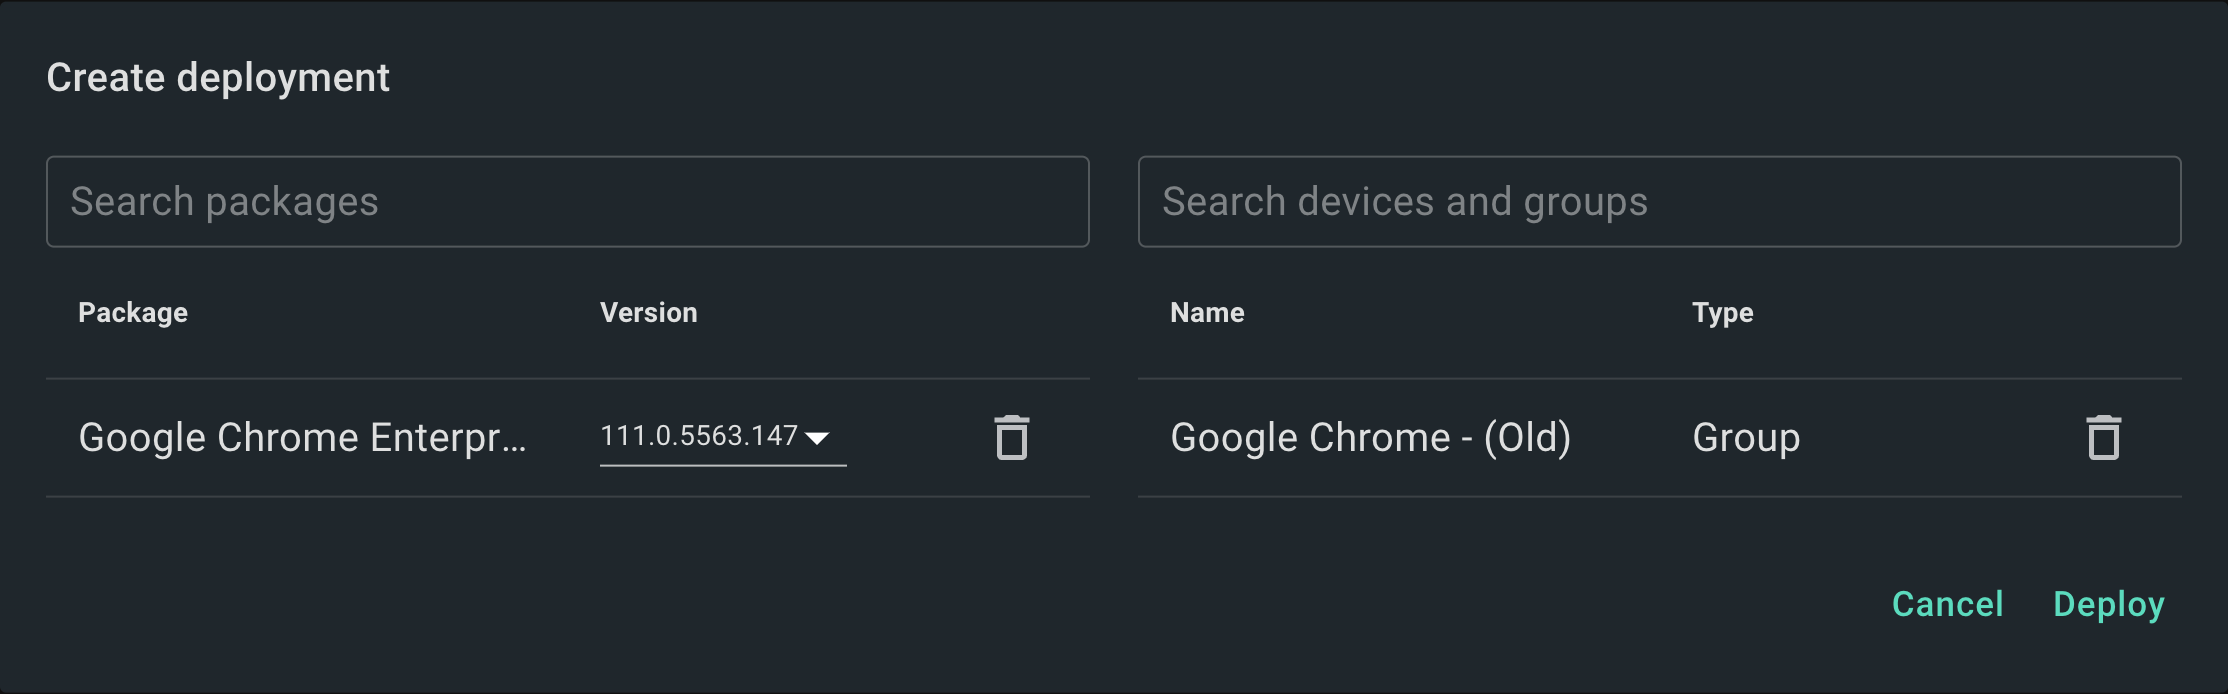Click the Type column header

tap(1722, 313)
